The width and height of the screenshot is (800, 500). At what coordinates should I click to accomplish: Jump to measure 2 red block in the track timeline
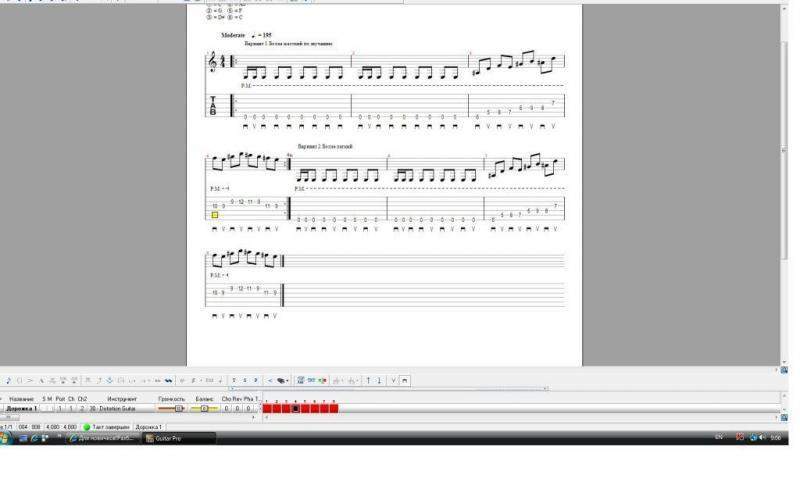(277, 408)
